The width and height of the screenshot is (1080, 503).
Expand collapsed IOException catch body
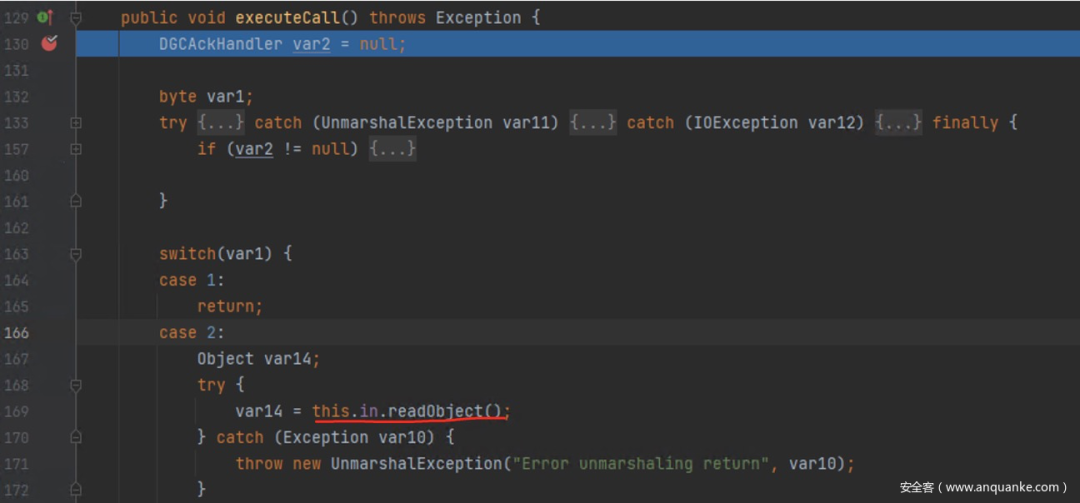(x=899, y=123)
